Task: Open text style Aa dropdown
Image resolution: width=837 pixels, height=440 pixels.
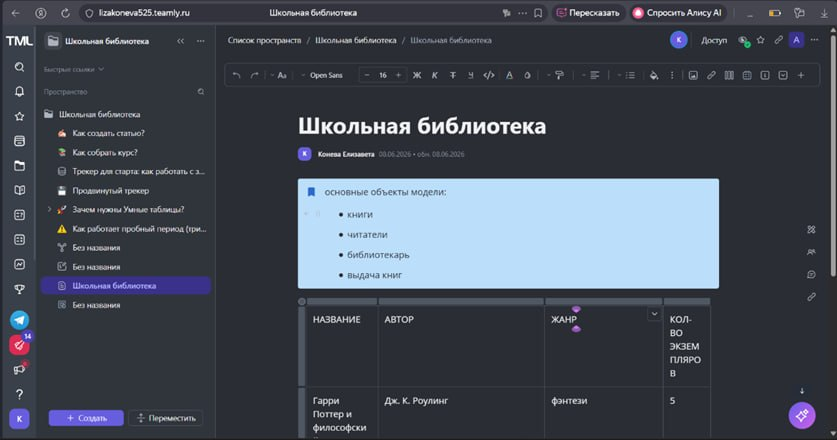Action: click(278, 75)
